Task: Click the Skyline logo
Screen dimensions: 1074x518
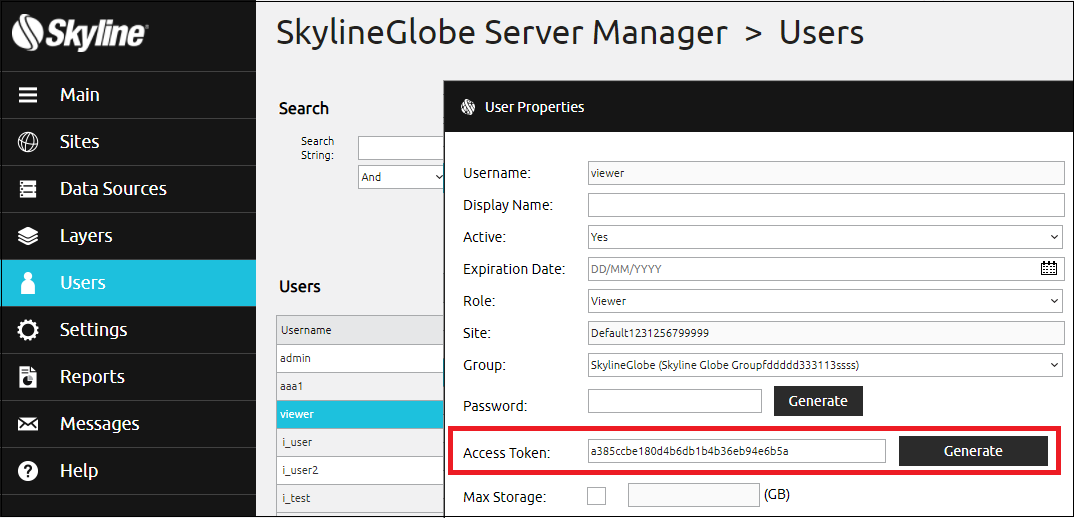Action: point(79,32)
